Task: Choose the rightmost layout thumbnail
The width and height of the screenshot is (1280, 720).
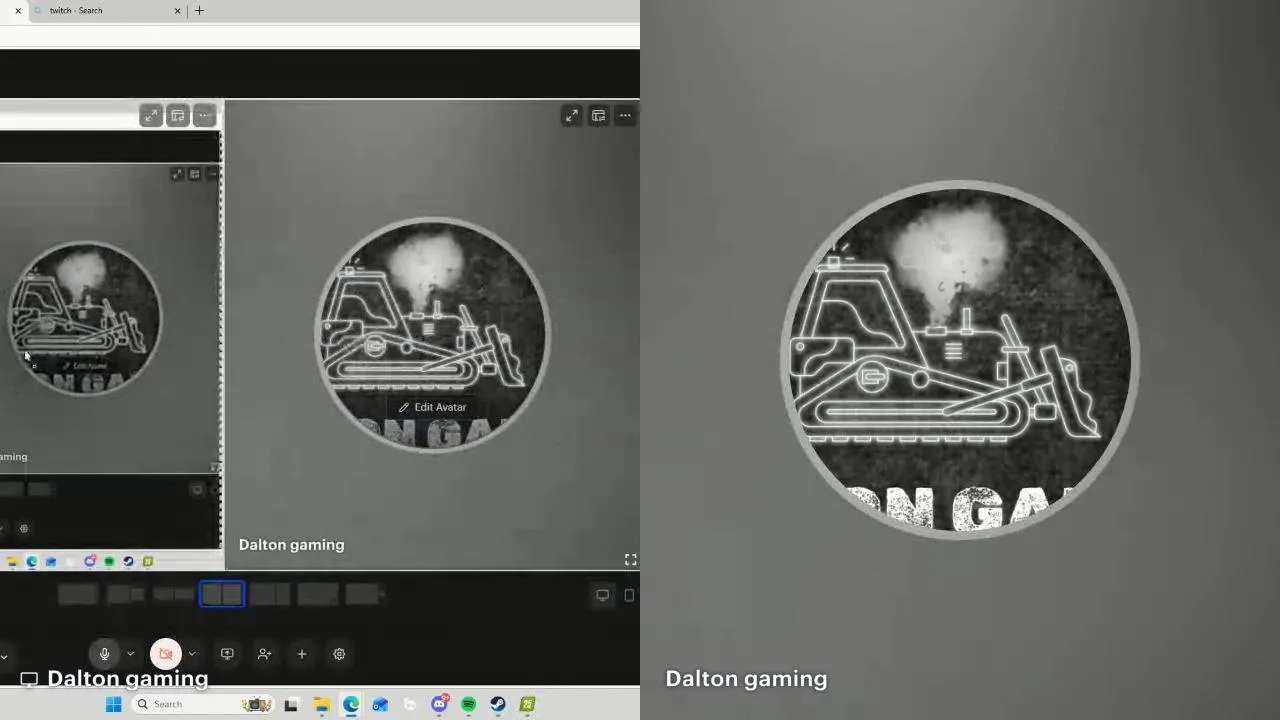Action: coord(365,595)
